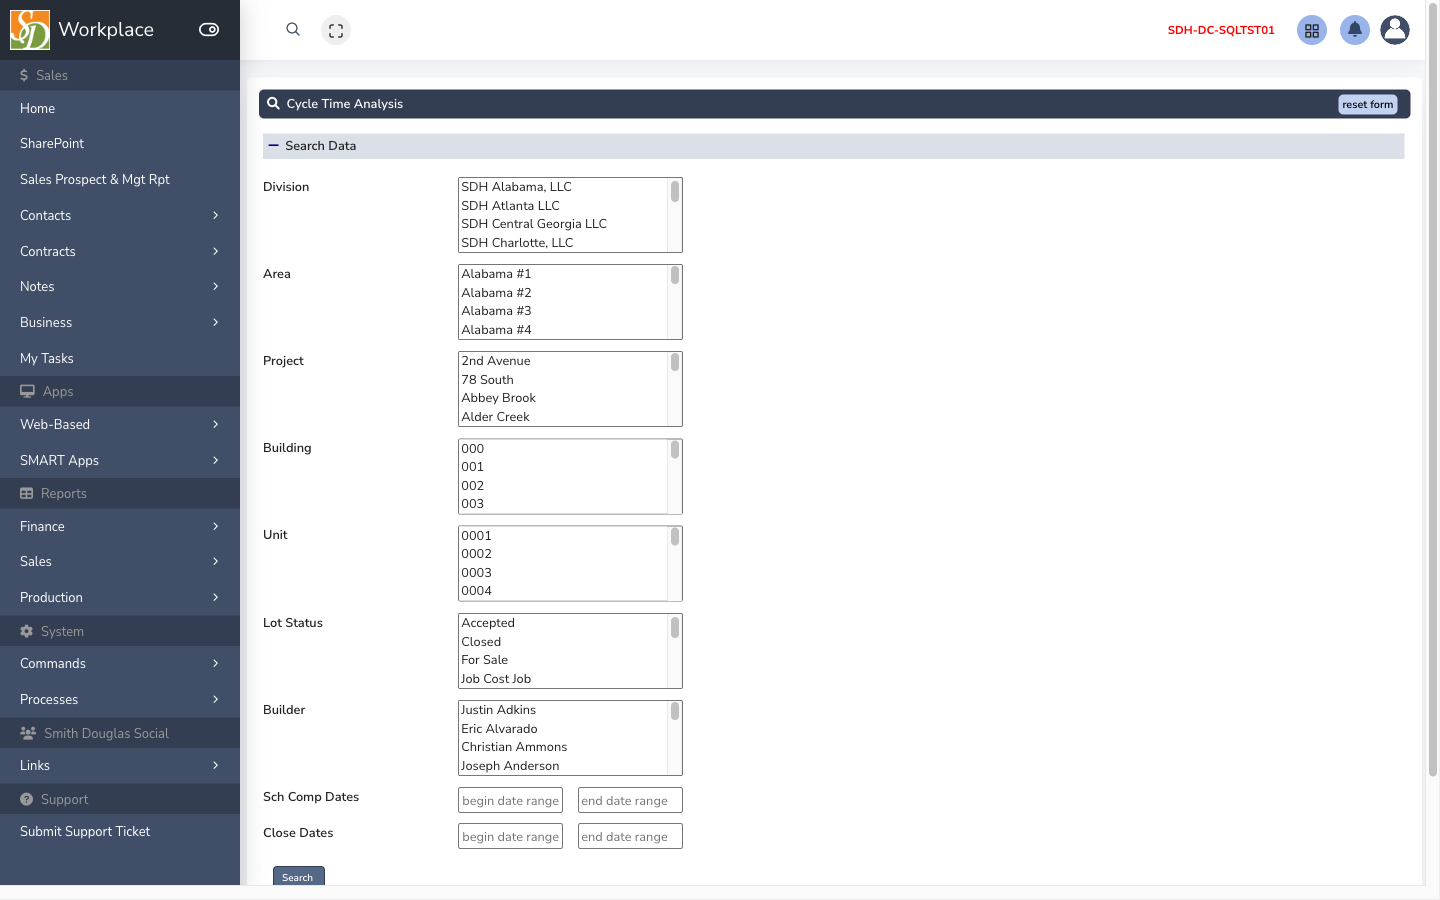The height and width of the screenshot is (900, 1440).
Task: Expand the Production reports menu
Action: pyautogui.click(x=120, y=597)
